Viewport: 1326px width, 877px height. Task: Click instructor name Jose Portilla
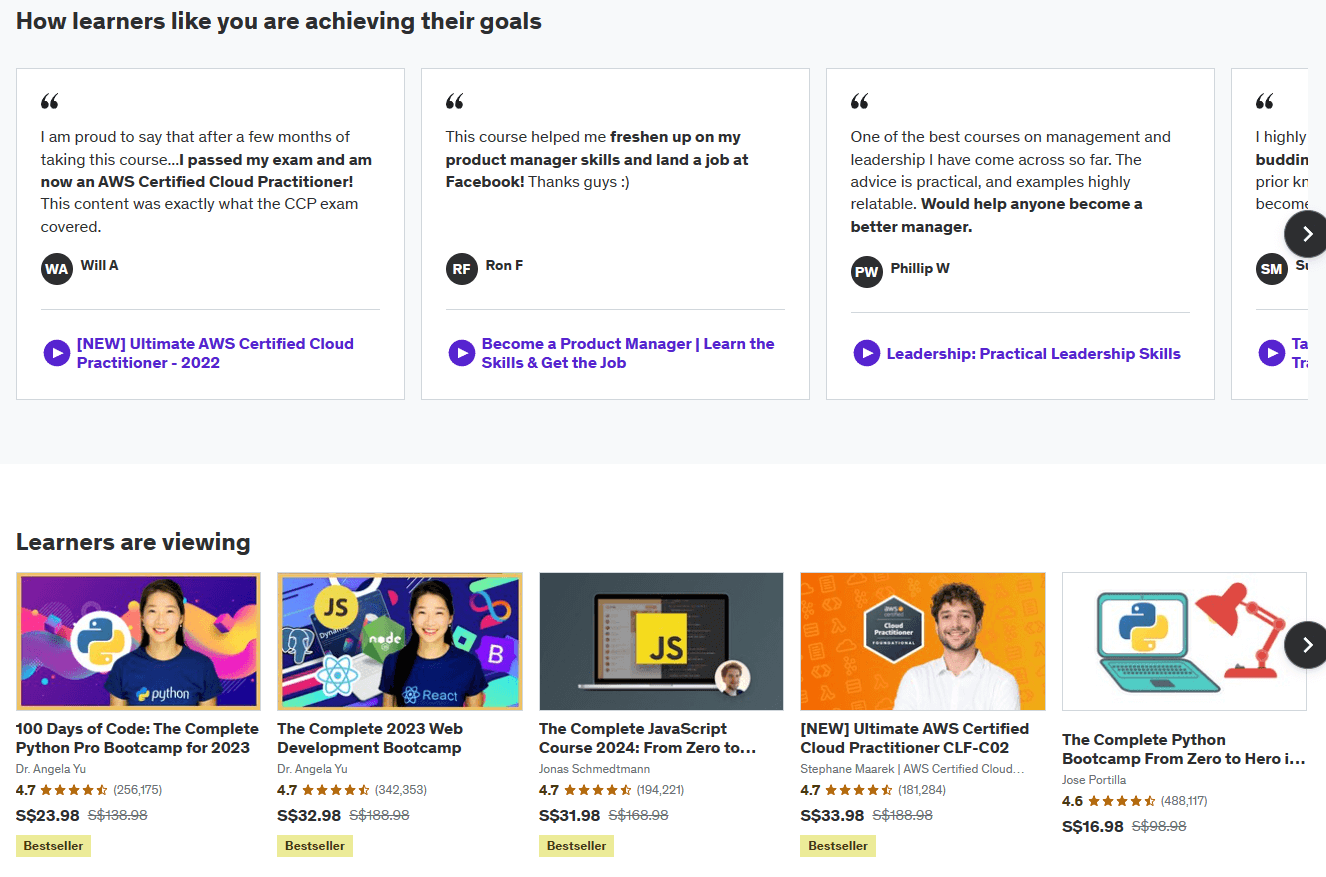[1094, 780]
